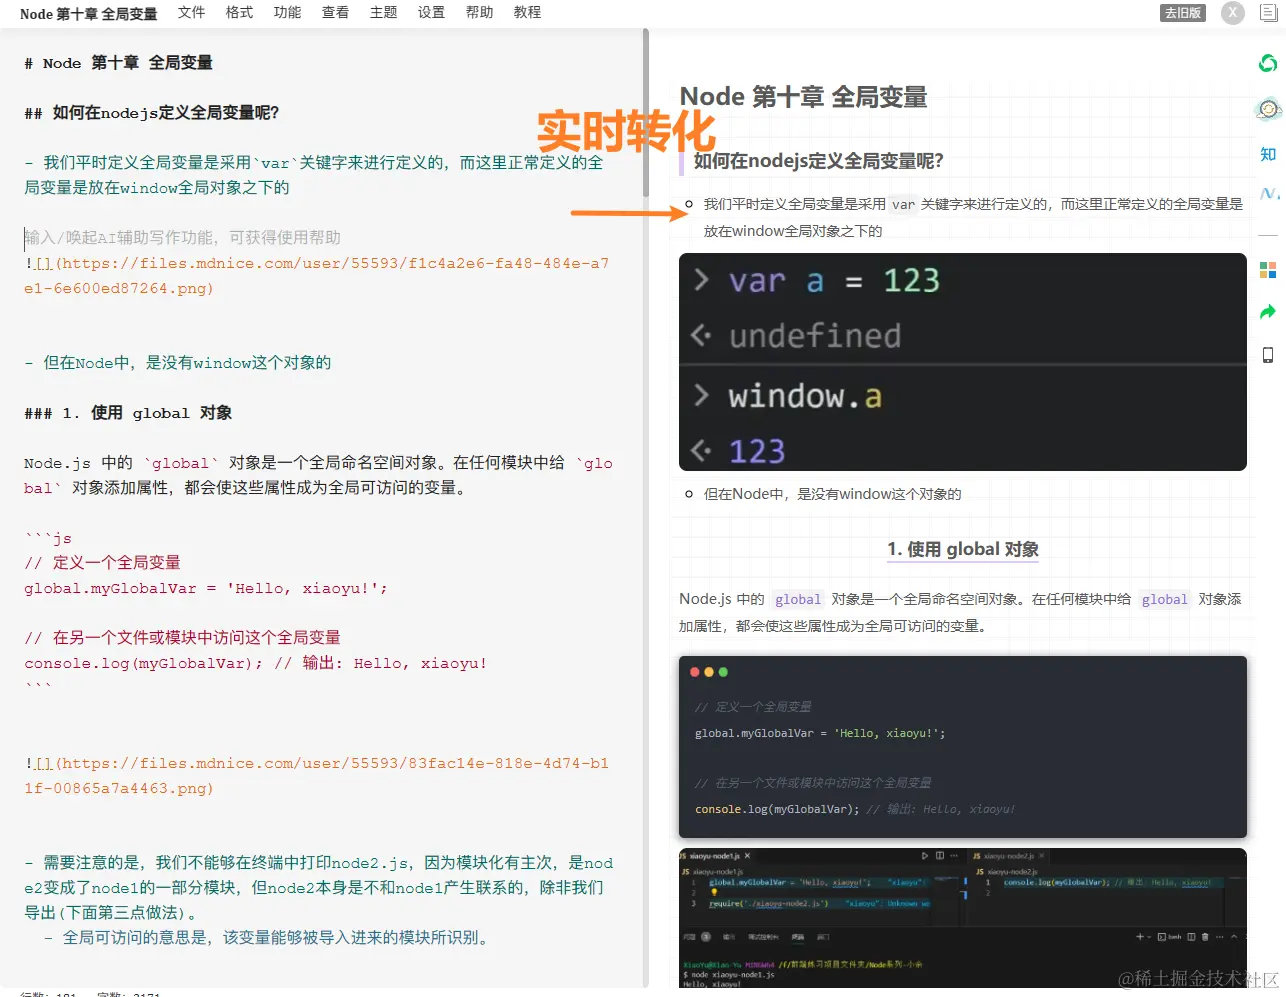Open the user avatar X menu
The width and height of the screenshot is (1286, 997).
1233,13
